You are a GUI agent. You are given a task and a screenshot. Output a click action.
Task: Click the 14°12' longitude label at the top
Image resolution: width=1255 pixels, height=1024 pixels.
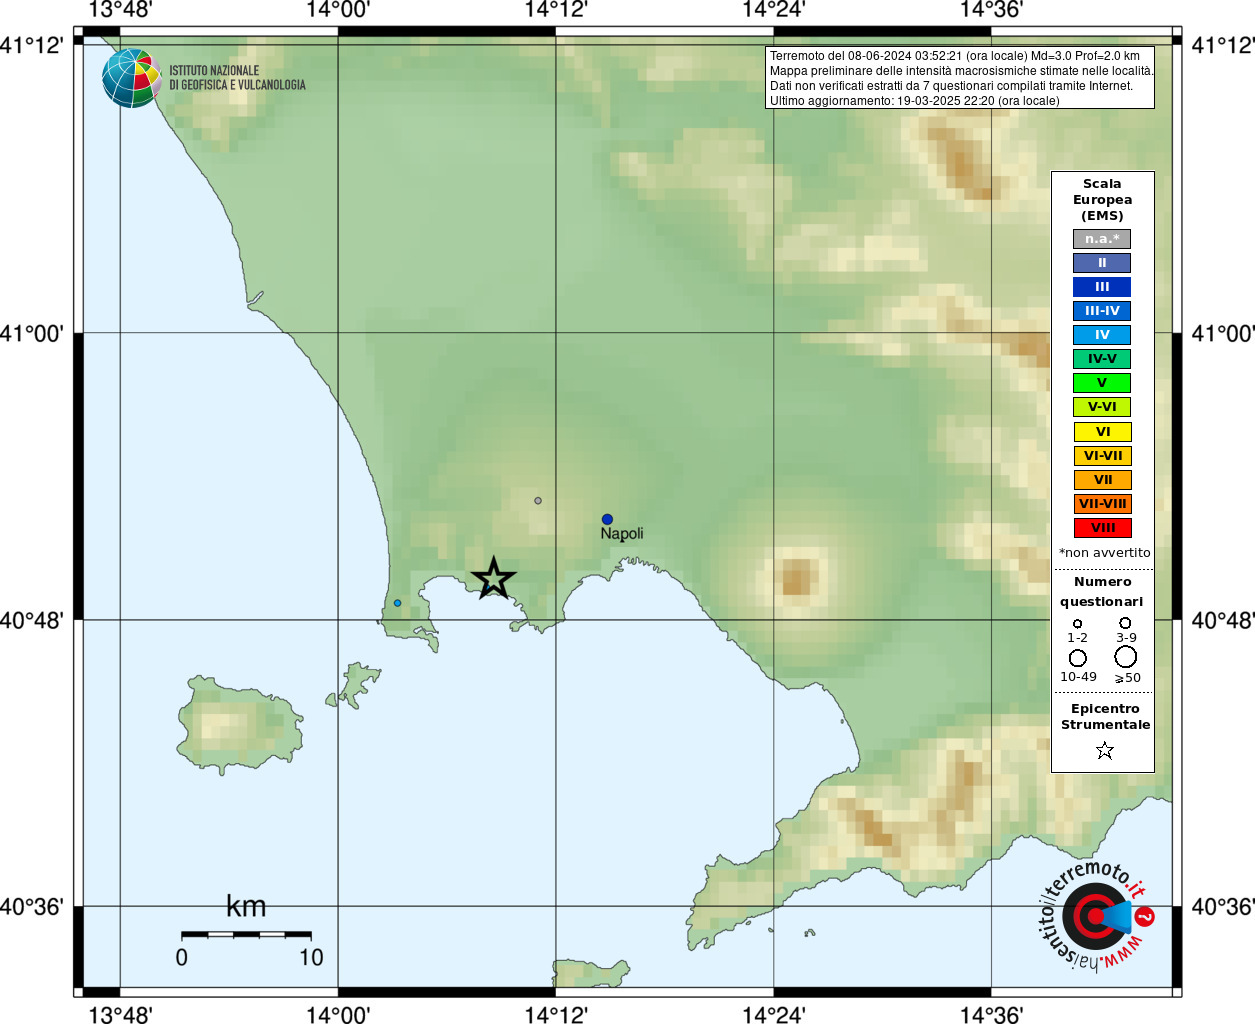pos(556,11)
